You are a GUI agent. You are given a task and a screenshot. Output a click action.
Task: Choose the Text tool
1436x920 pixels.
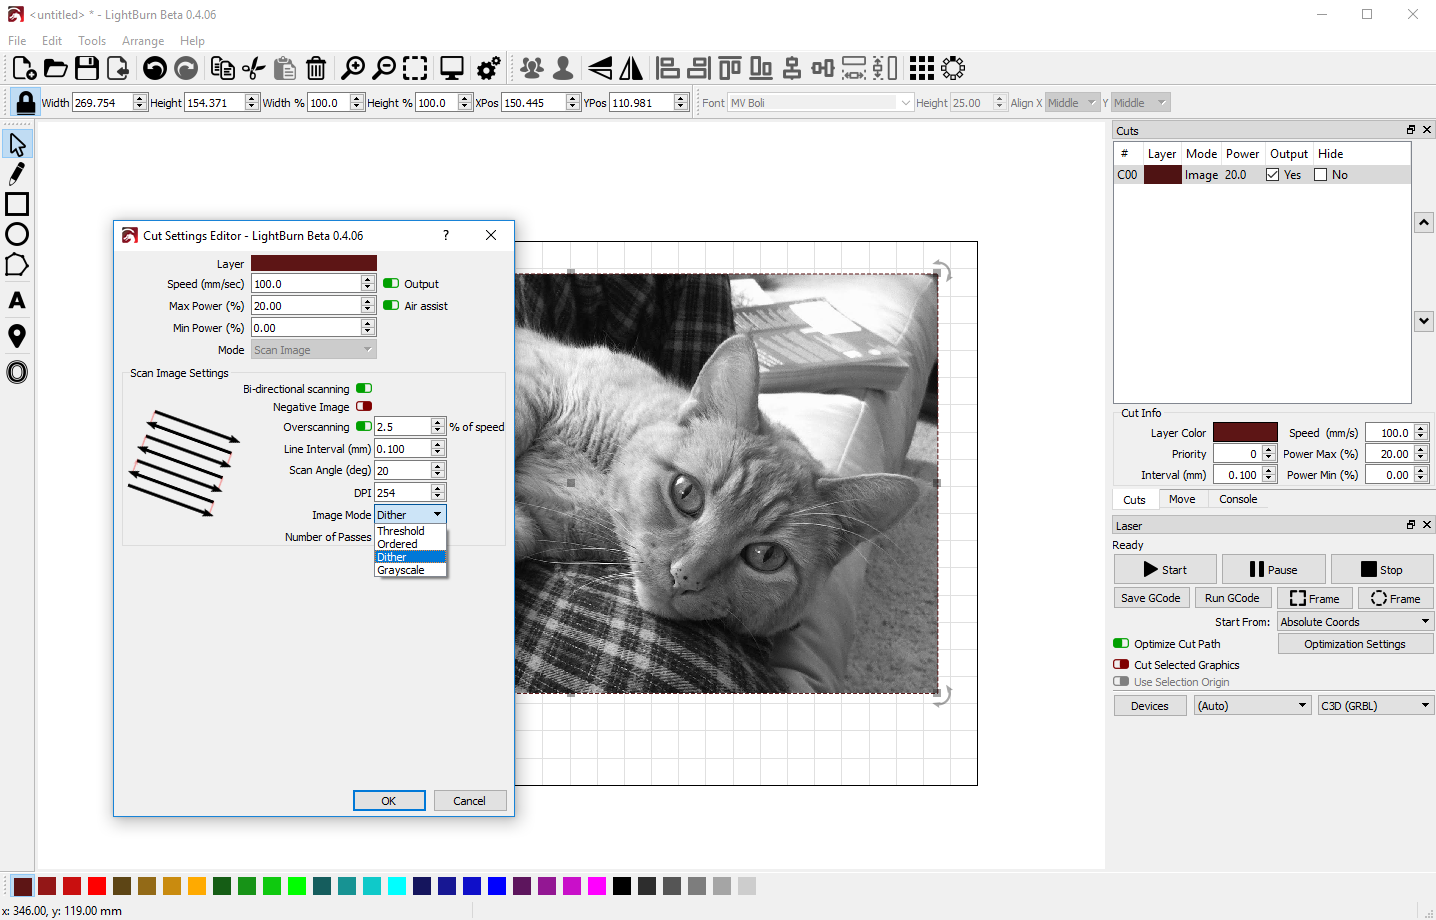pyautogui.click(x=16, y=299)
